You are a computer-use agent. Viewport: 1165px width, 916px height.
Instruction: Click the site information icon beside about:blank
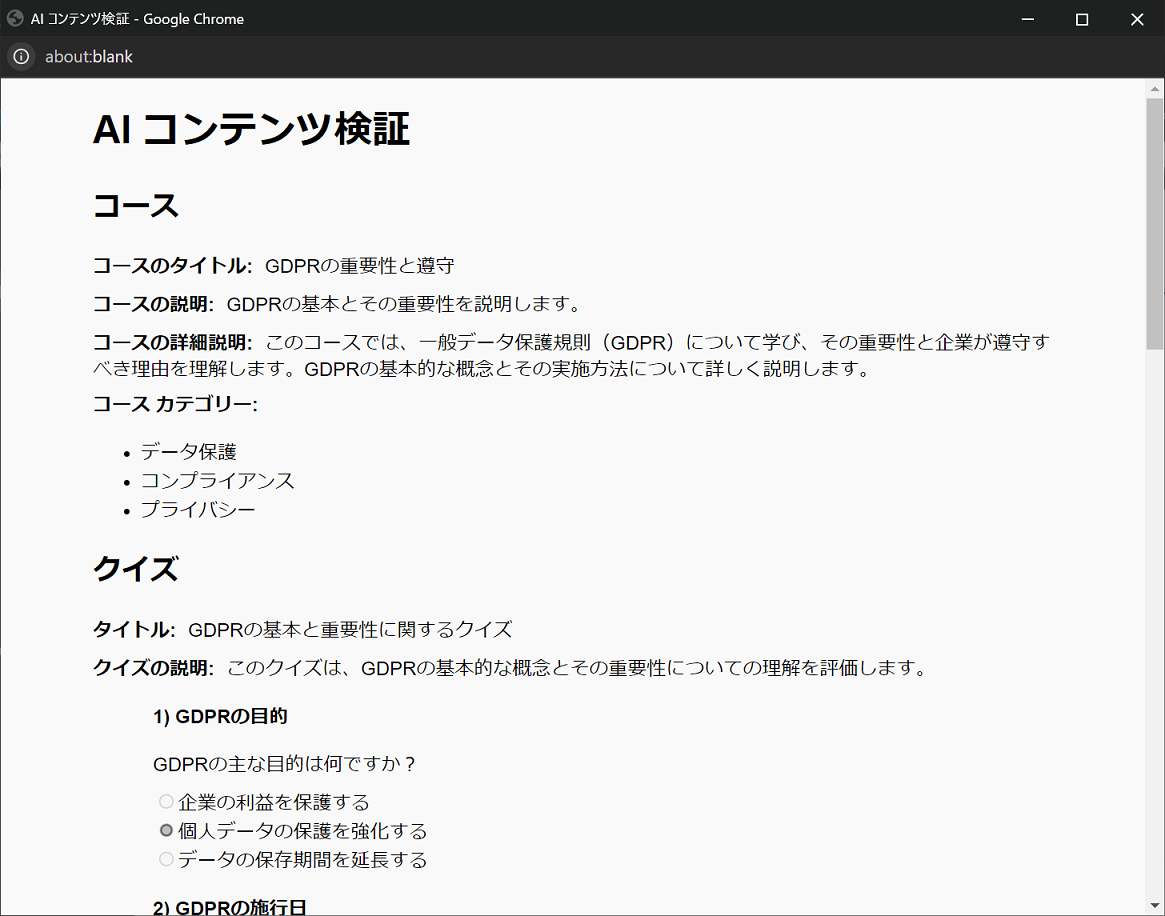[x=22, y=56]
